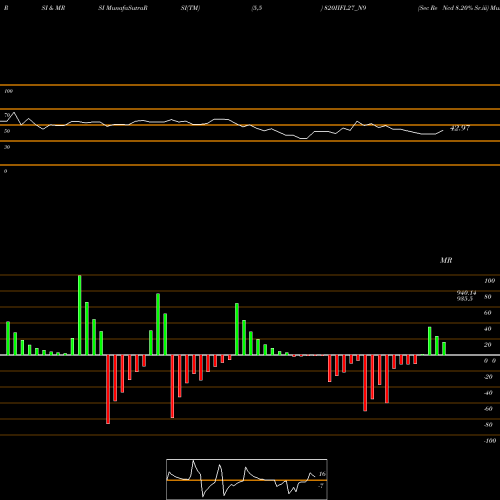Viewport: 500px width, 500px height.
Task: Click the 'SI(TM)' header label
Action: pos(190,8)
